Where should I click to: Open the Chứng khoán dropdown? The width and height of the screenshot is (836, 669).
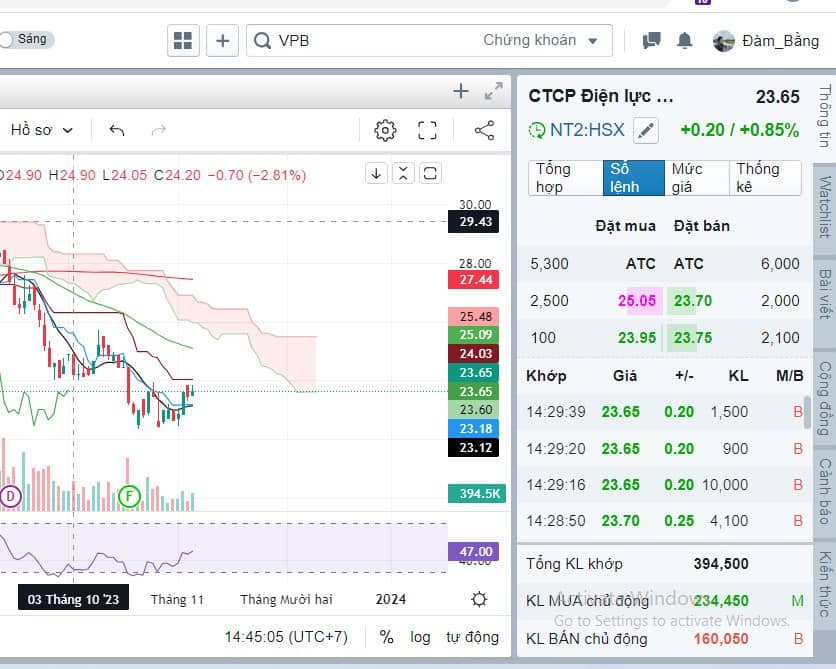(540, 41)
